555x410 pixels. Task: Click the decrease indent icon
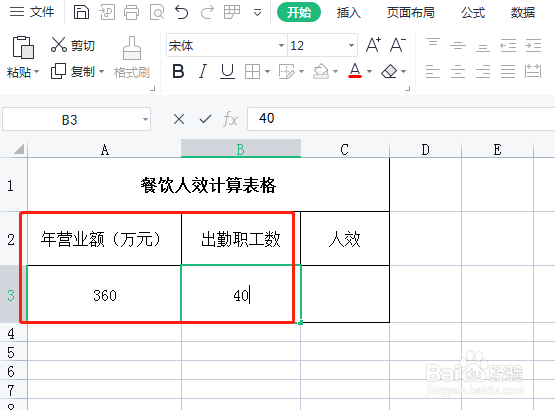pyautogui.click(x=508, y=45)
